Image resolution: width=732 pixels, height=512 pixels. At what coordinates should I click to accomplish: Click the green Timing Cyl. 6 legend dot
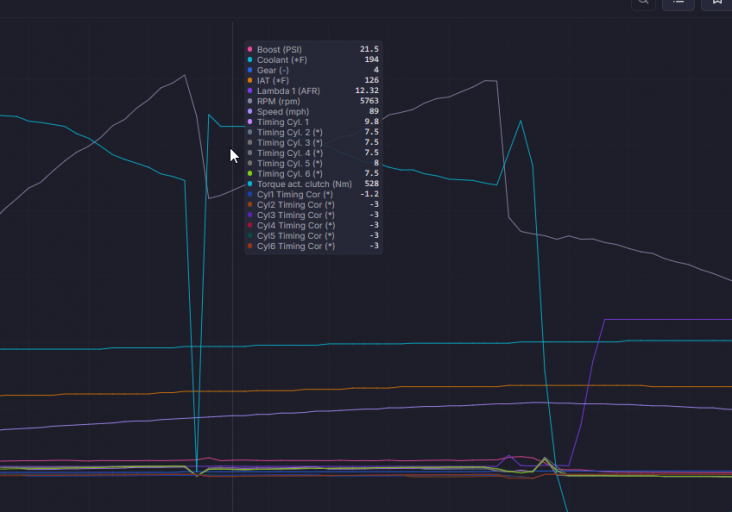click(250, 174)
